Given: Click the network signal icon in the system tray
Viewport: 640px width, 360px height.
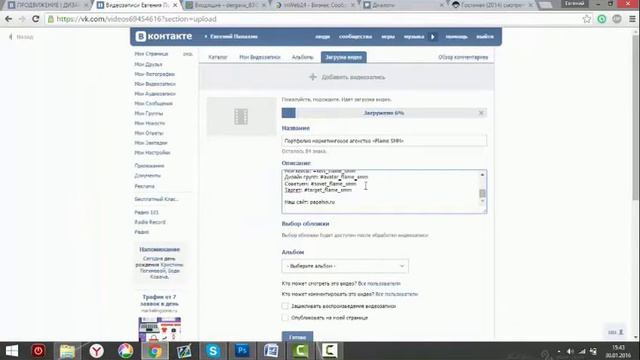Looking at the screenshot, I should pos(582,351).
